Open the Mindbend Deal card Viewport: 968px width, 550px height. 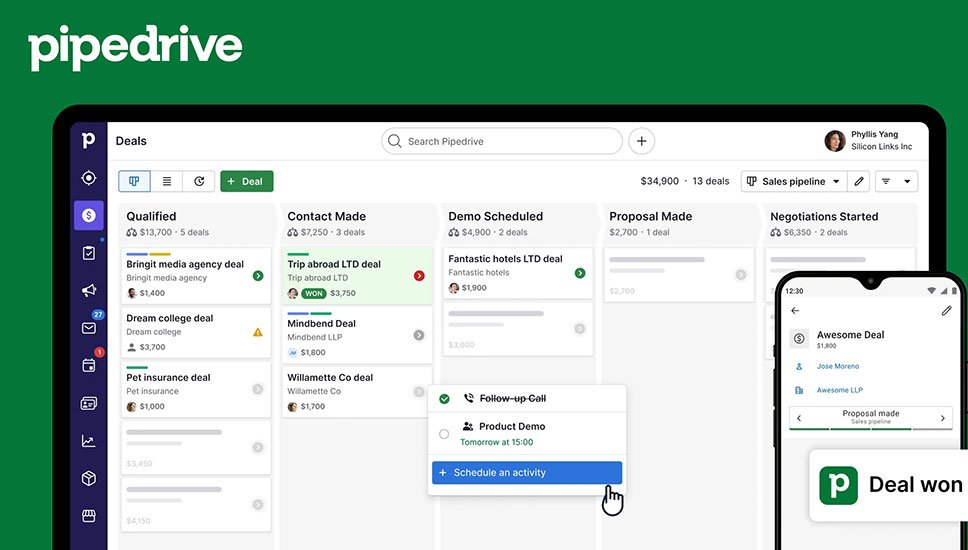pos(357,335)
